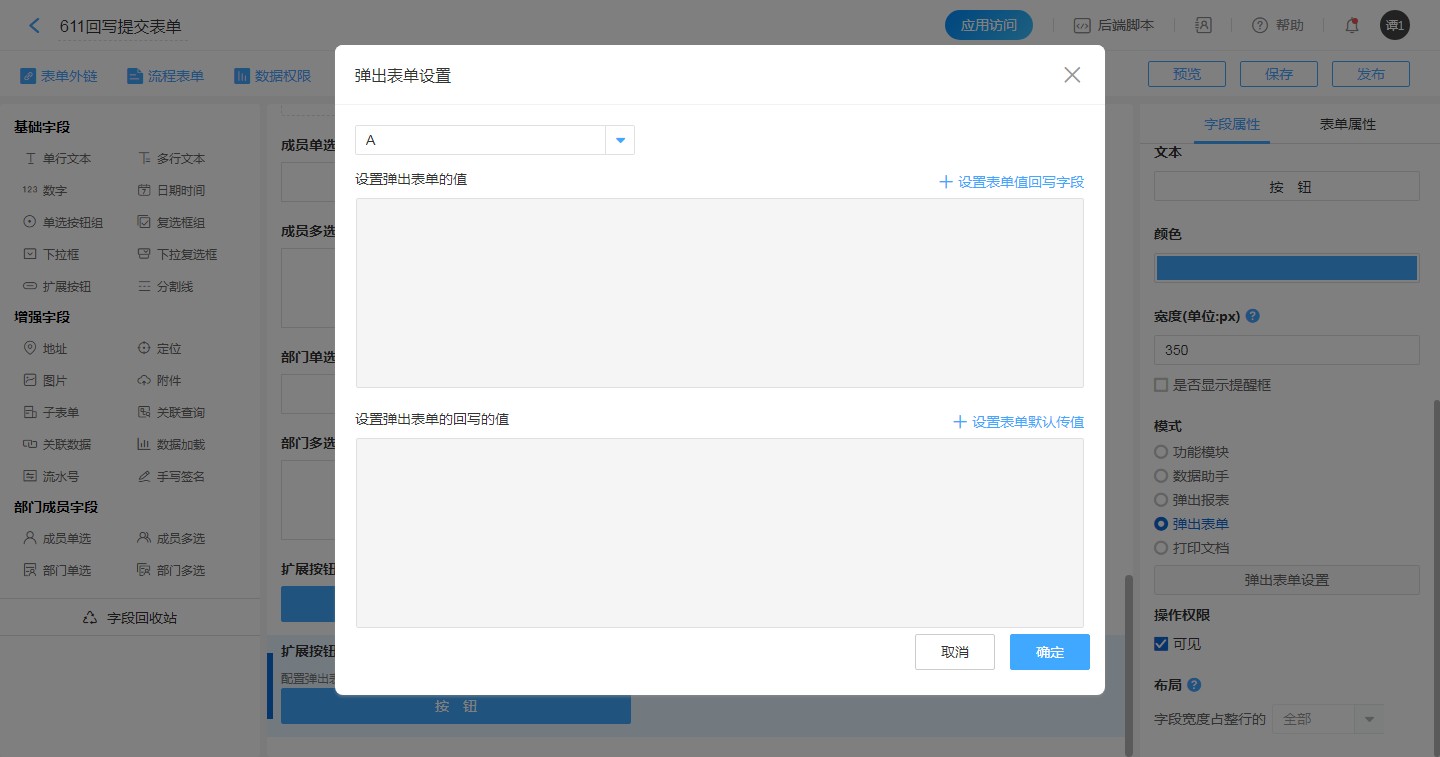This screenshot has height=757, width=1440.
Task: Enable the 是否显示提醒框 checkbox
Action: pos(1161,385)
